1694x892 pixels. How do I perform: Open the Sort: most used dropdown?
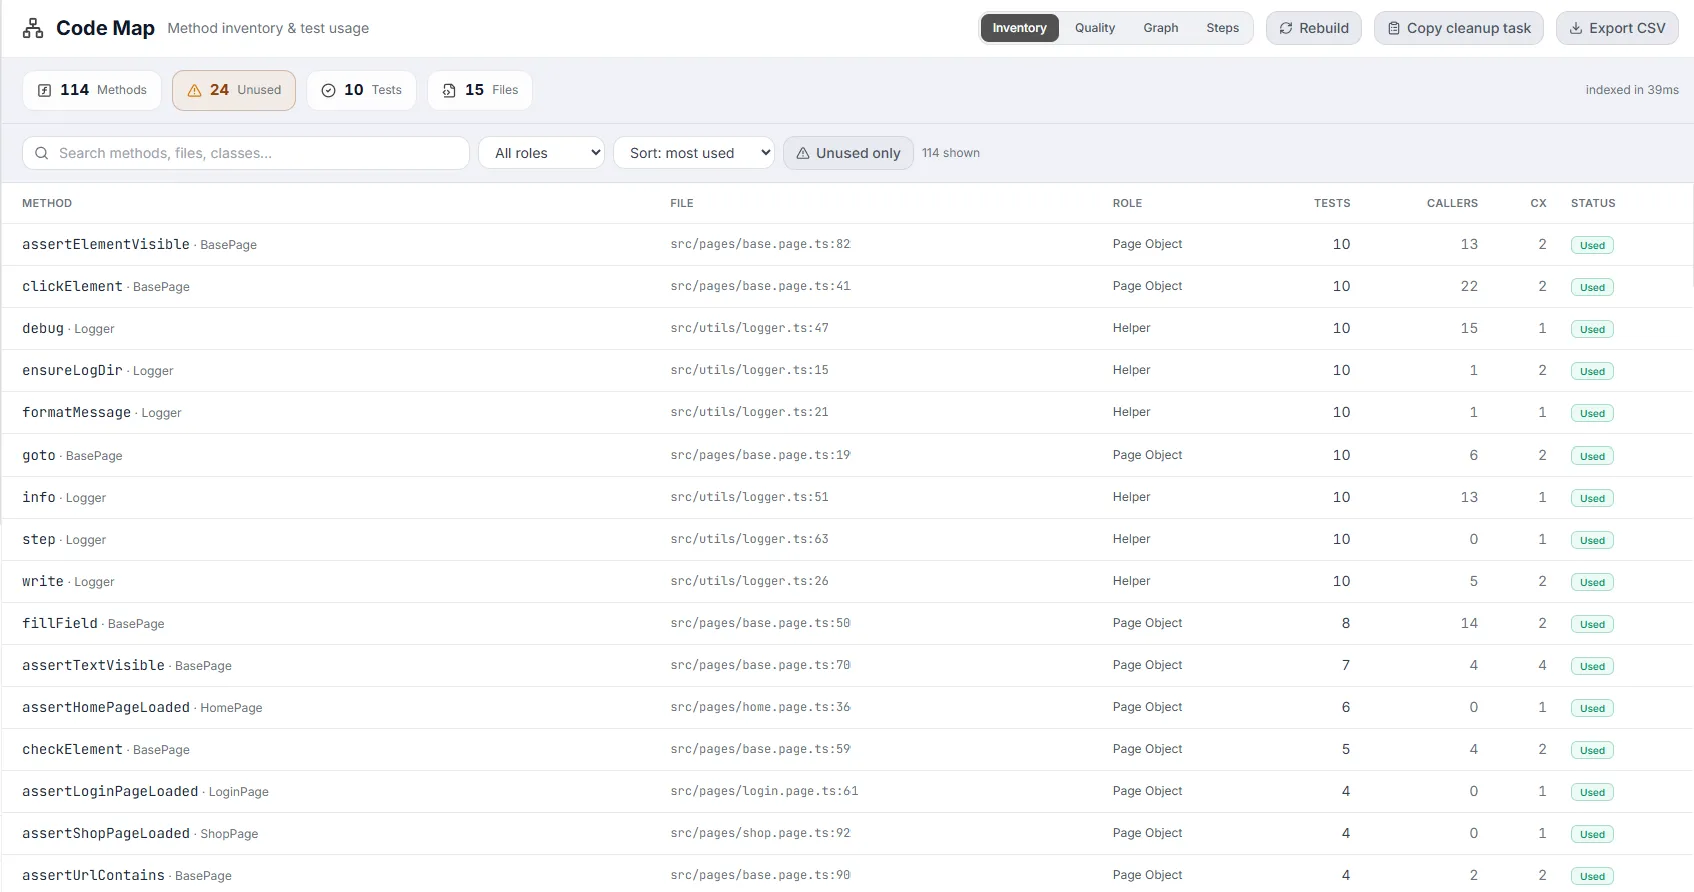click(x=694, y=153)
